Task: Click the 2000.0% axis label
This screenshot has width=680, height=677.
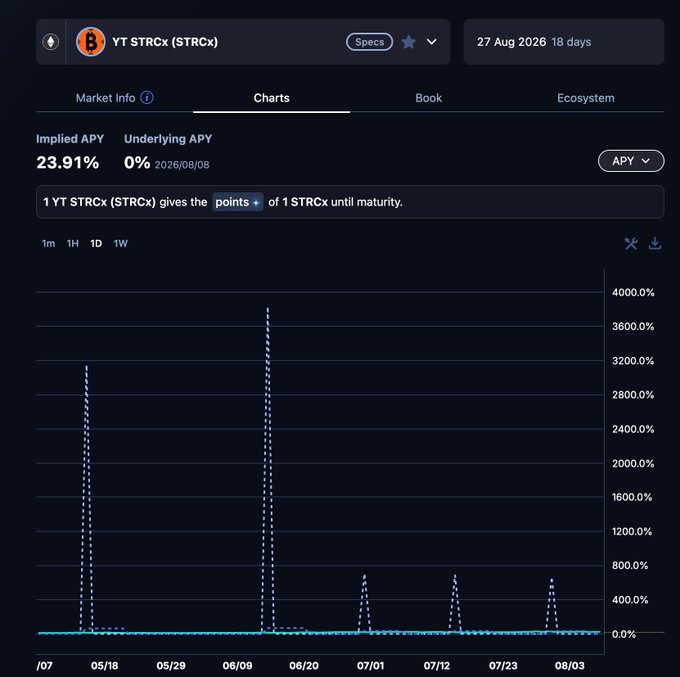Action: 633,463
